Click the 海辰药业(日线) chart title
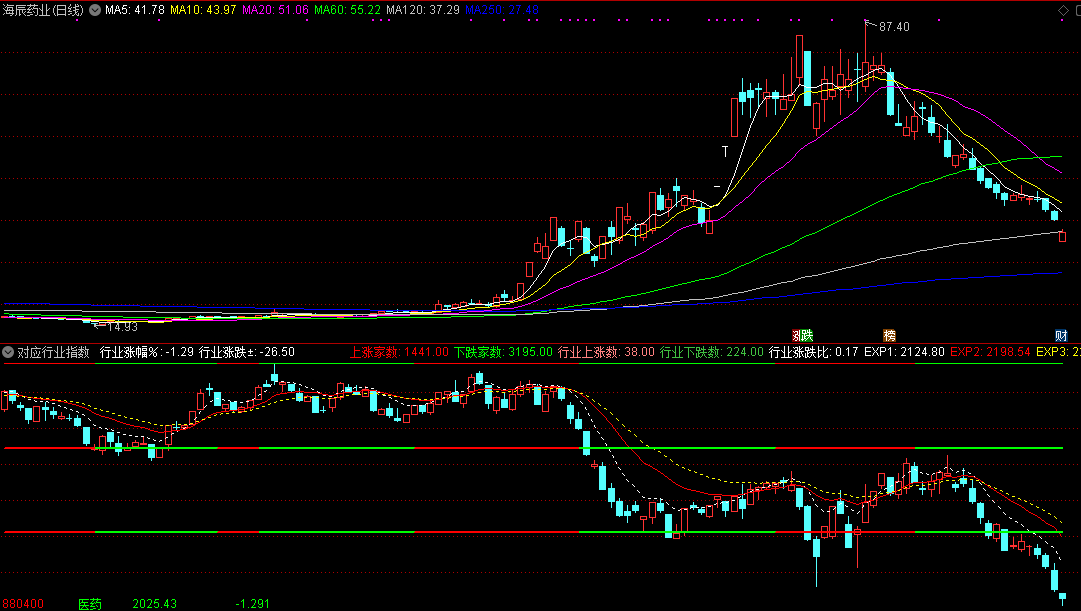Screen dimensions: 1081x611 pyautogui.click(x=43, y=10)
